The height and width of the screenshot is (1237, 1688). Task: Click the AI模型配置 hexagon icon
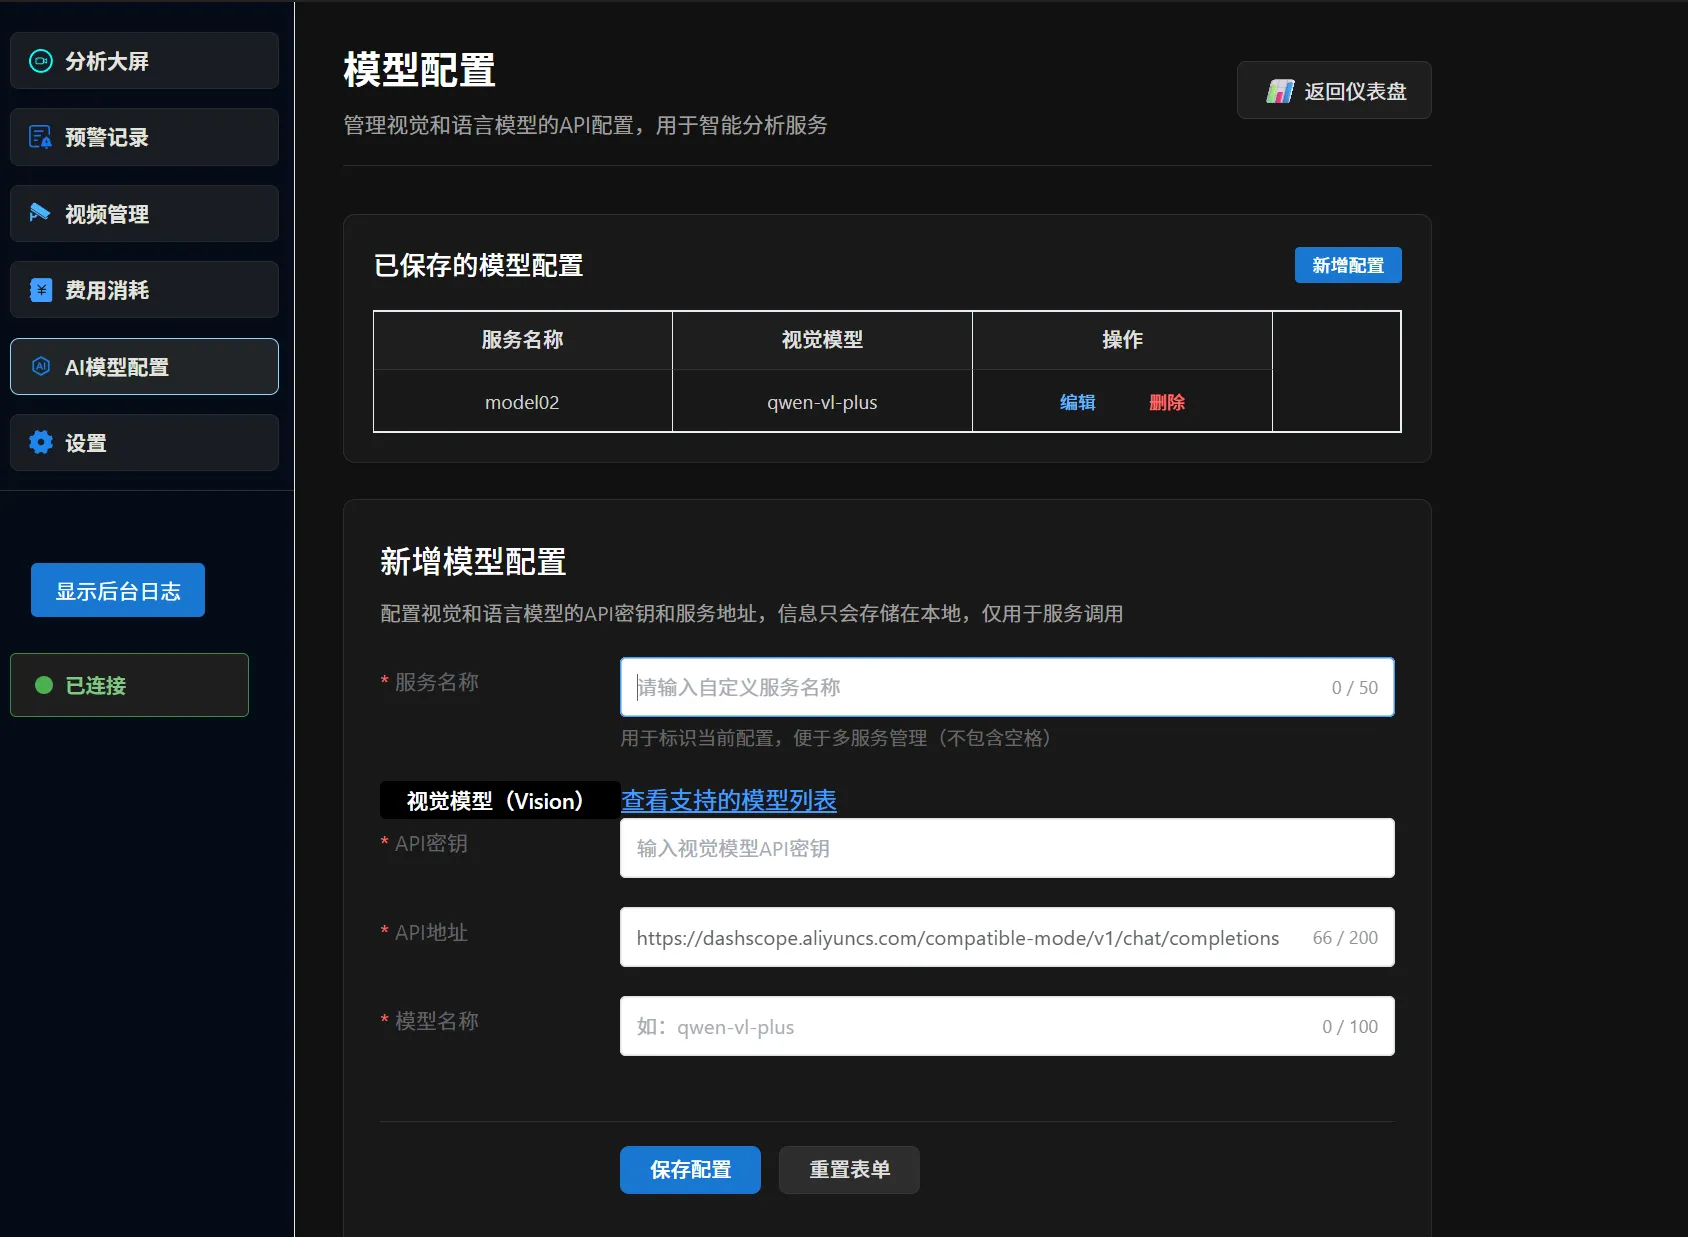tap(41, 366)
